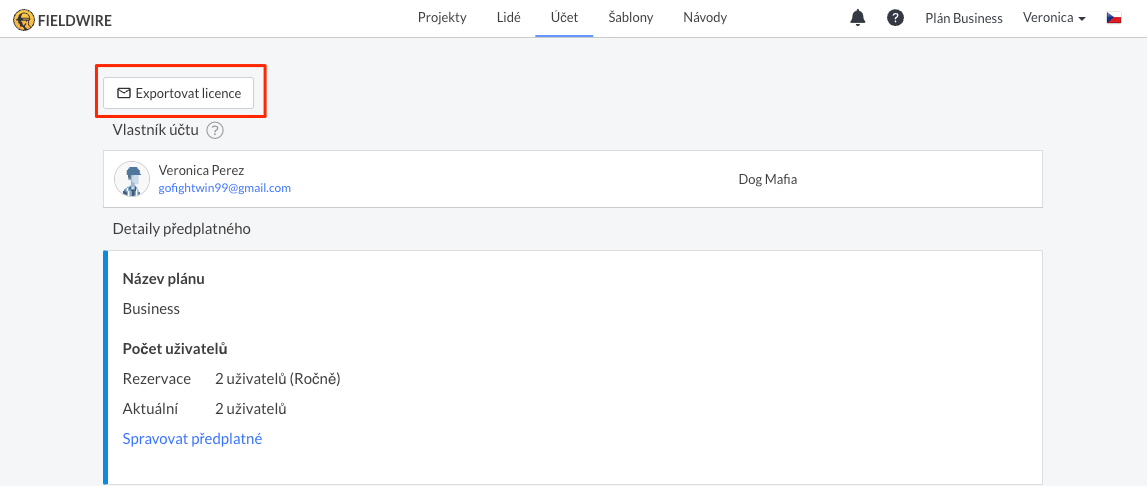
Task: Click the Plán Business link
Action: [963, 18]
